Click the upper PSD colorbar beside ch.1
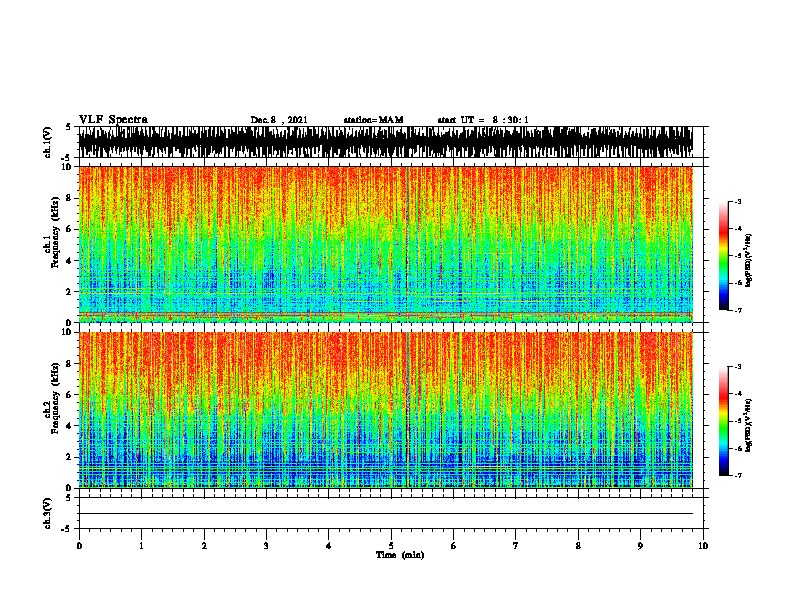The height and width of the screenshot is (612, 792). pos(724,256)
